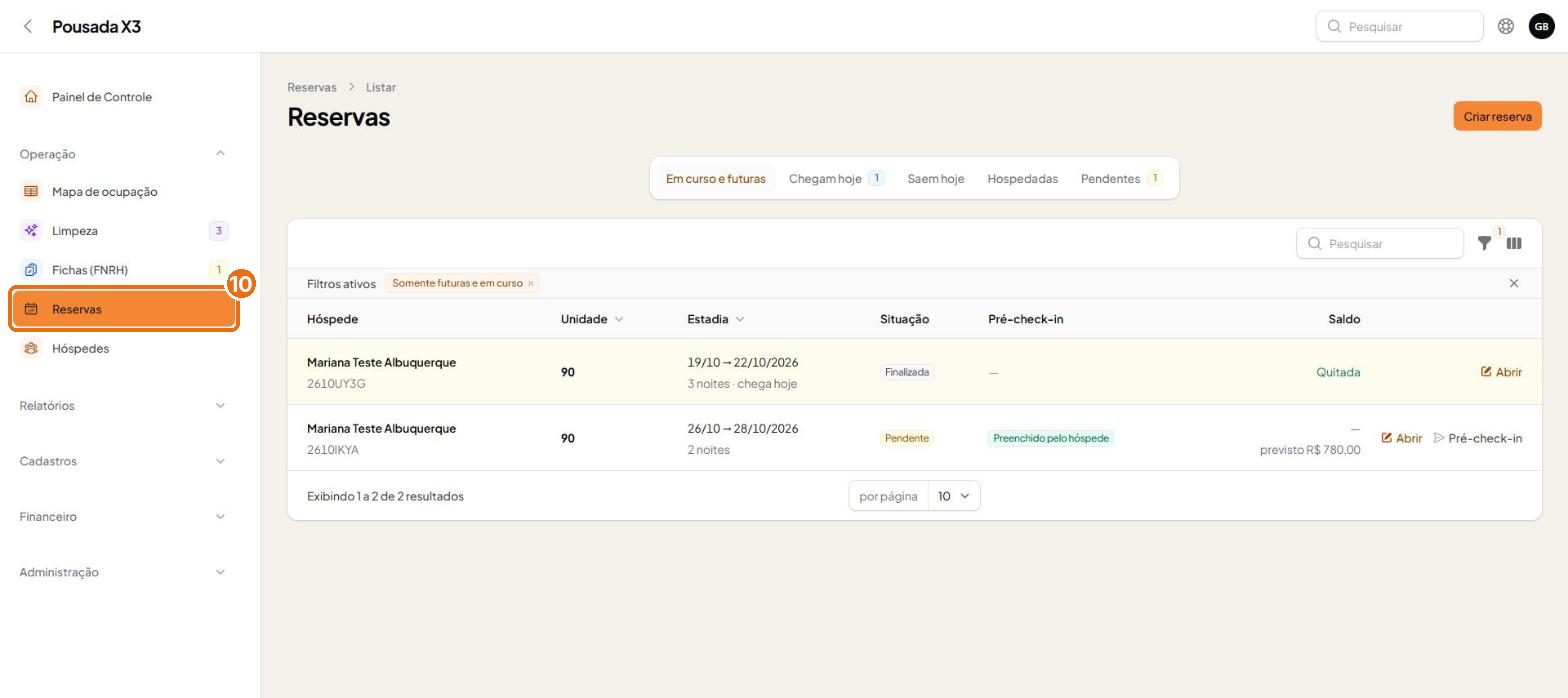This screenshot has height=698, width=1568.
Task: Click the back arrow beside Pousada X3
Action: point(28,27)
